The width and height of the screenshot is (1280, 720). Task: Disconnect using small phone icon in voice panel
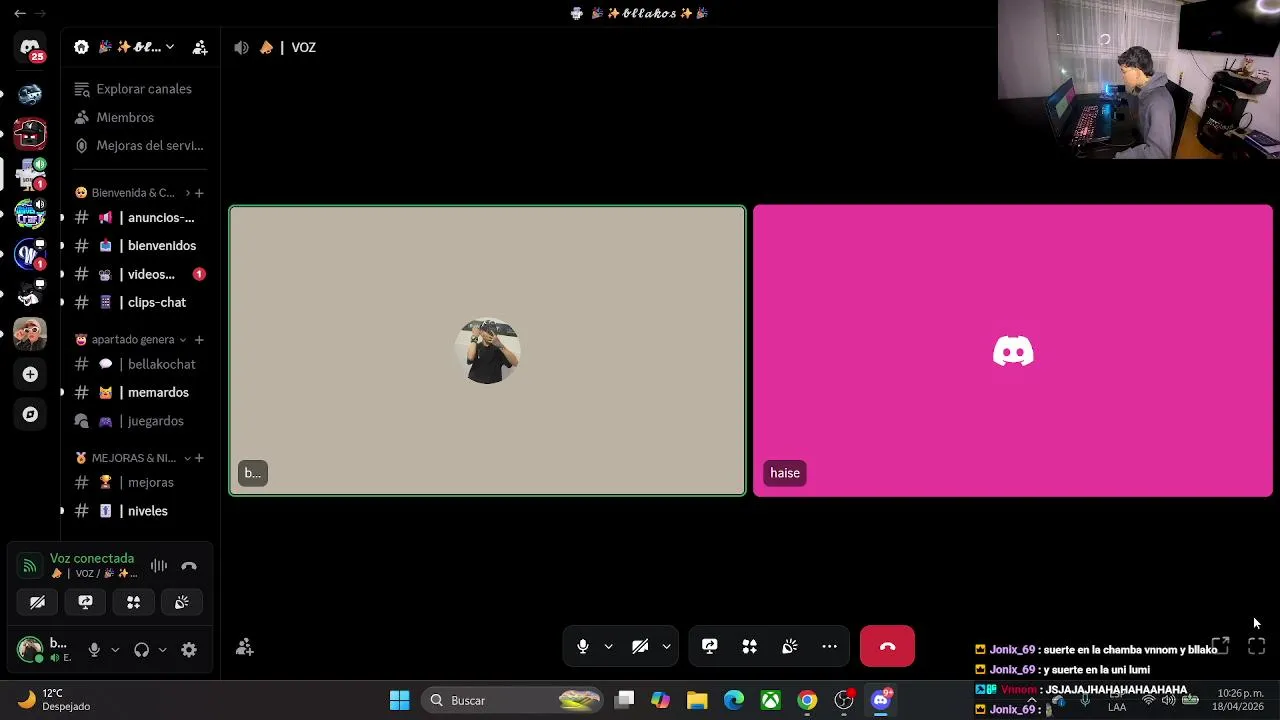click(189, 566)
